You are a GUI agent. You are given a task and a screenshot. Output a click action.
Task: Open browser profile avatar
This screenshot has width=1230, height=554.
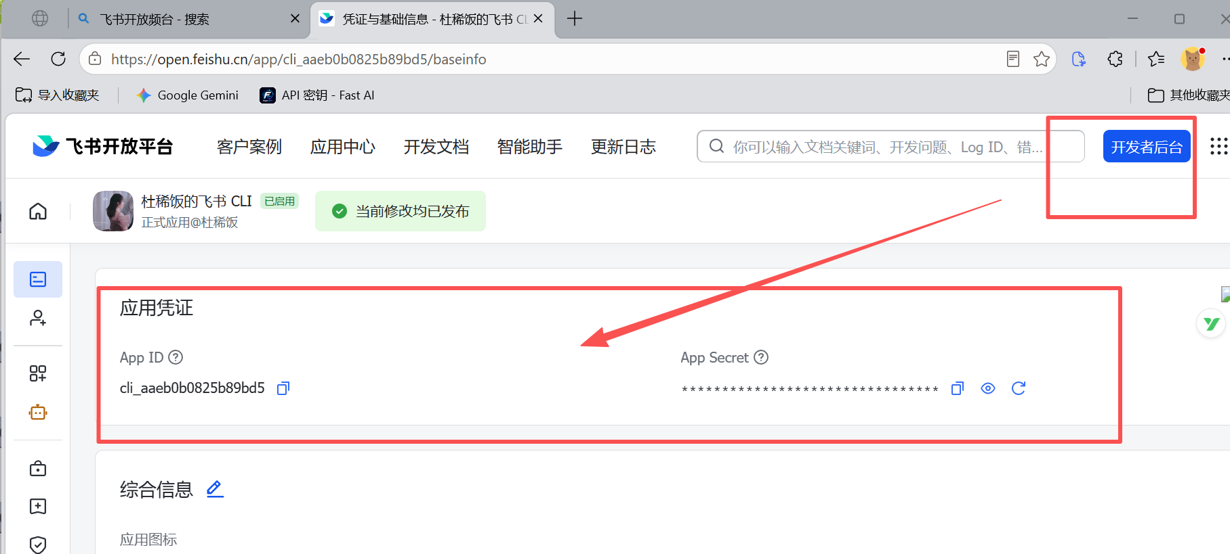tap(1192, 59)
